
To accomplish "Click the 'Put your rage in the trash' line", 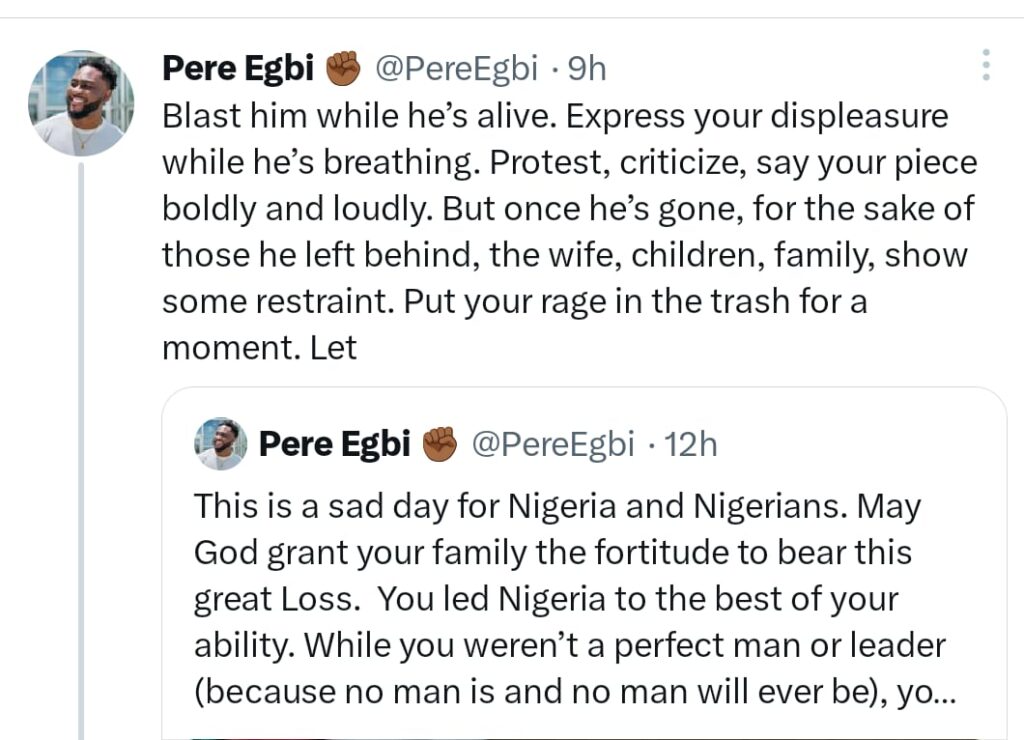I will coord(514,303).
